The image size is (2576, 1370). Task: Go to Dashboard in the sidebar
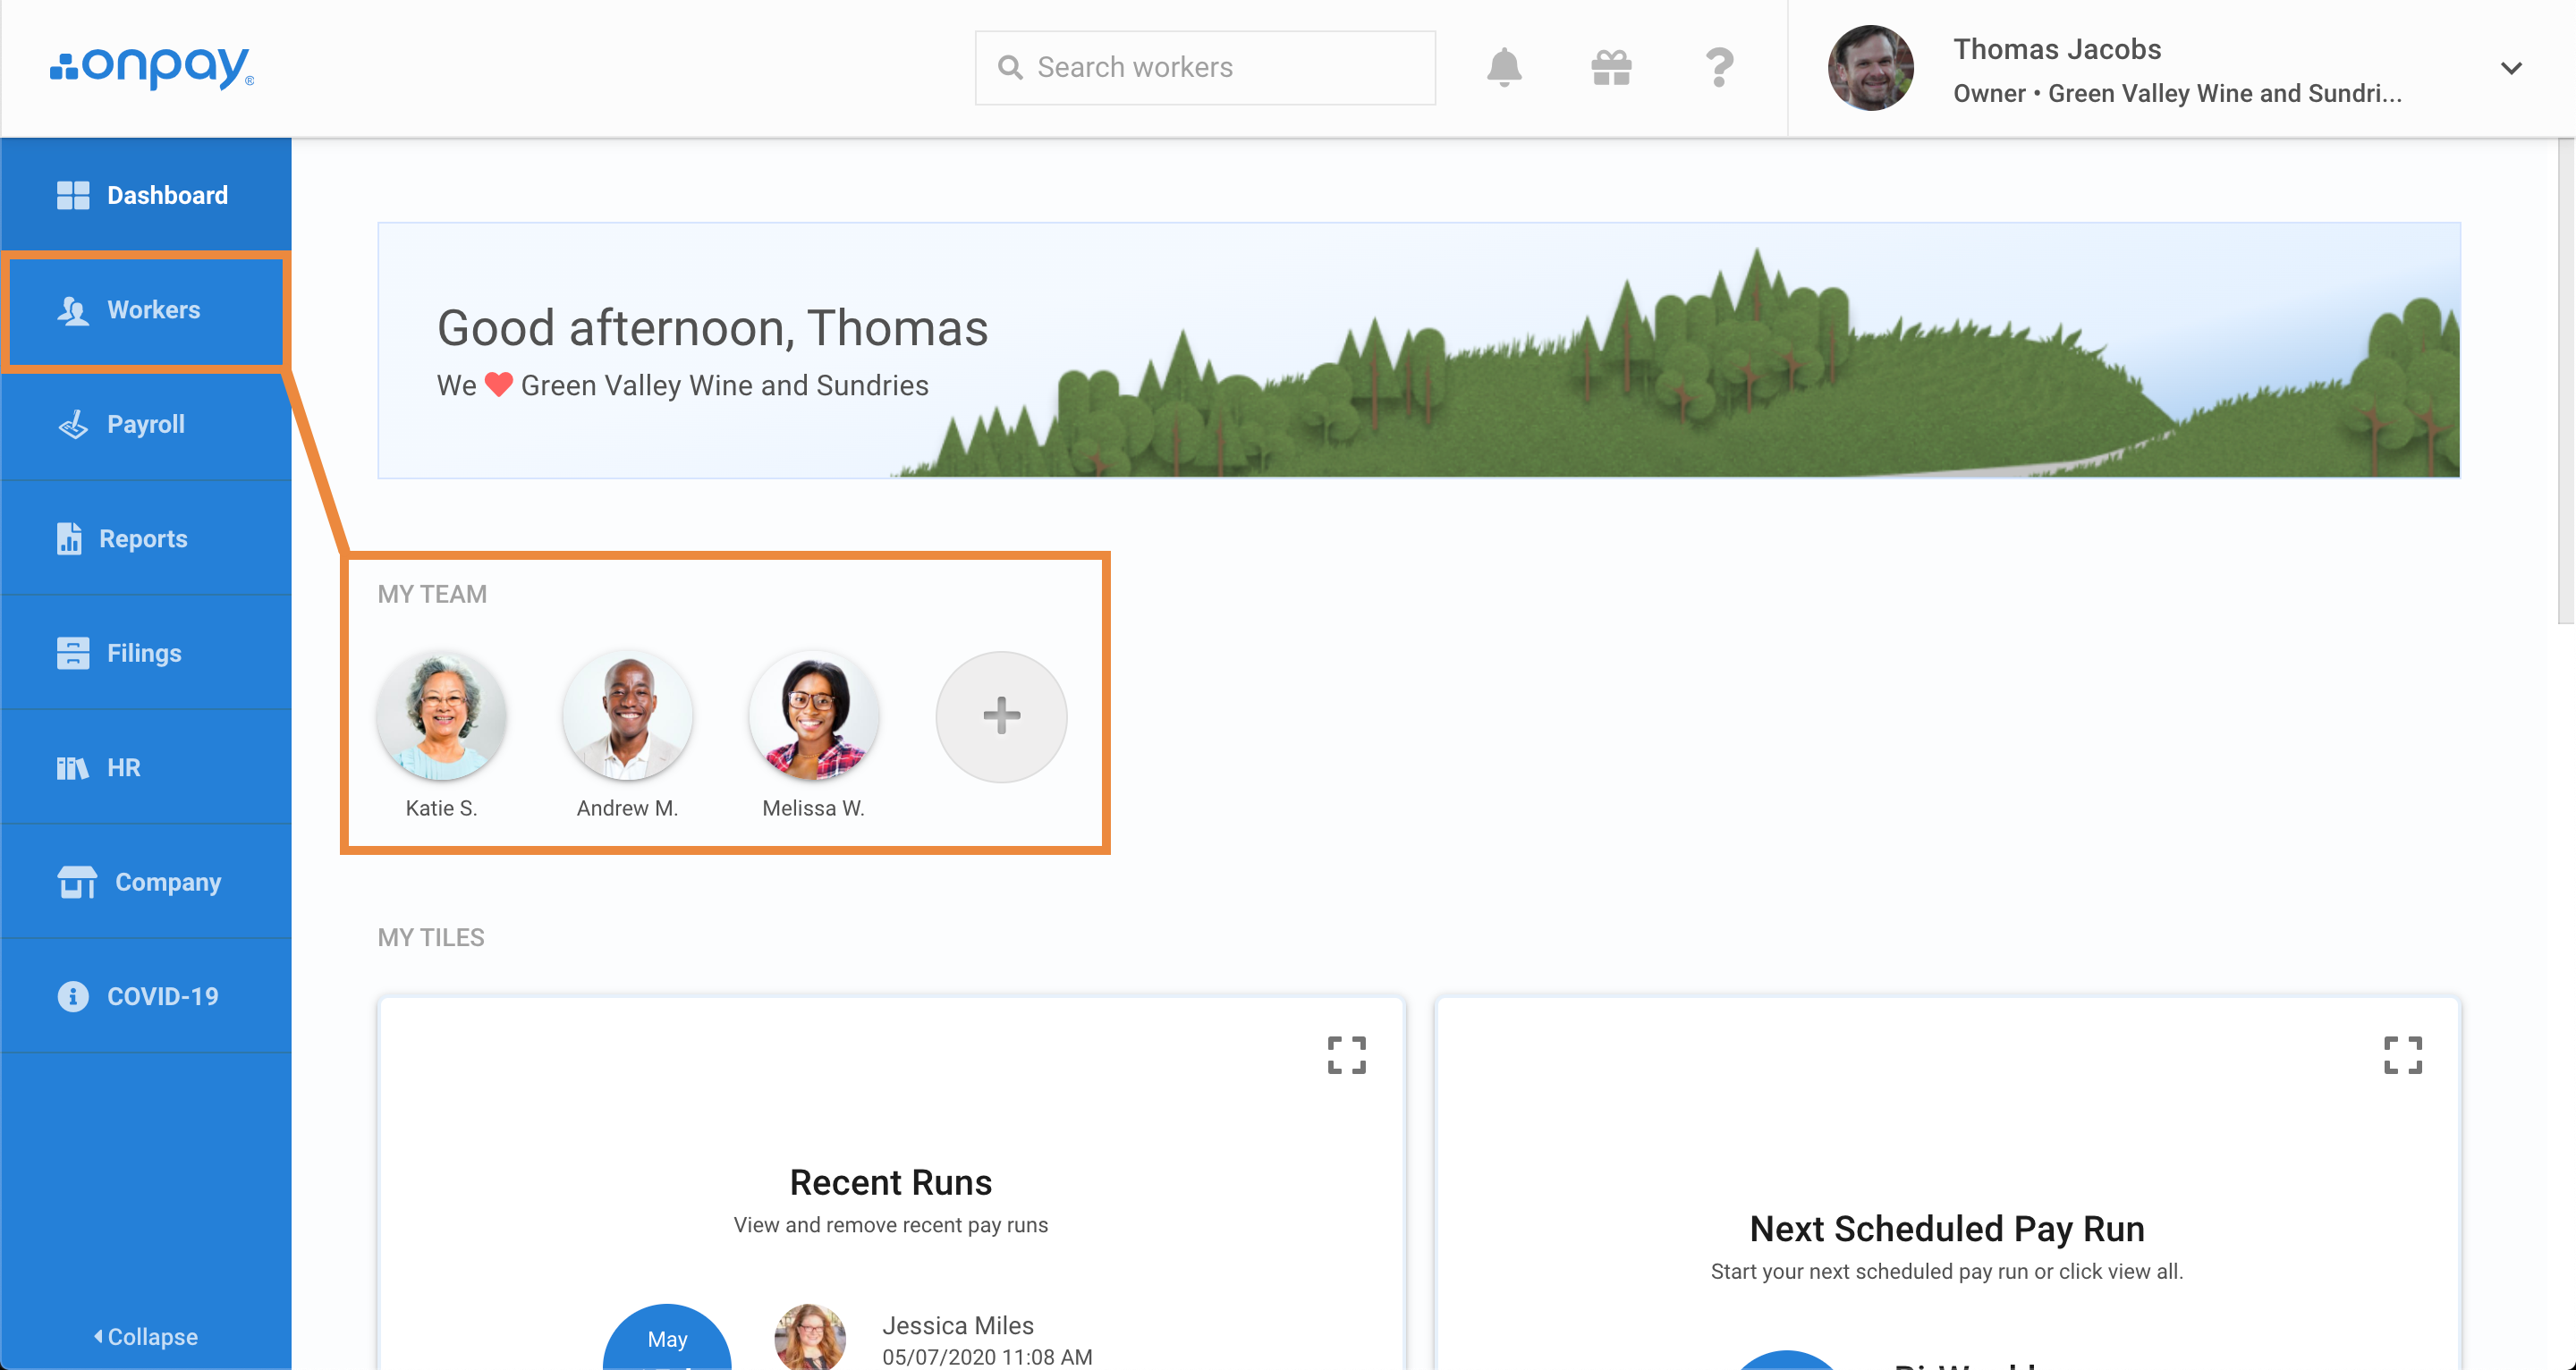(x=146, y=195)
